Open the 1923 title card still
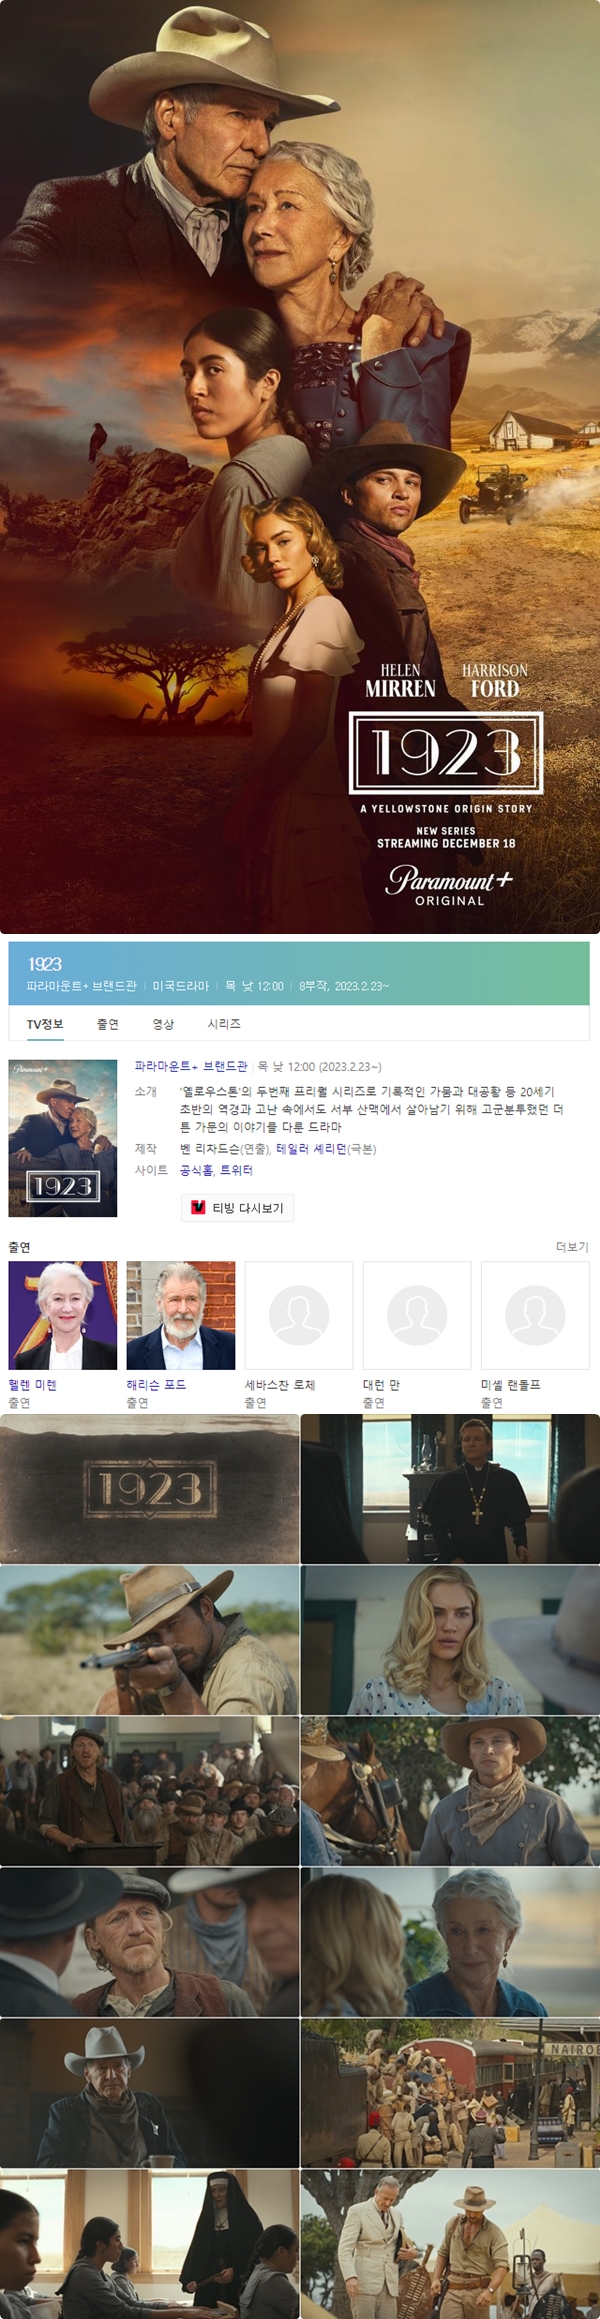The image size is (600, 2319). coord(149,1488)
